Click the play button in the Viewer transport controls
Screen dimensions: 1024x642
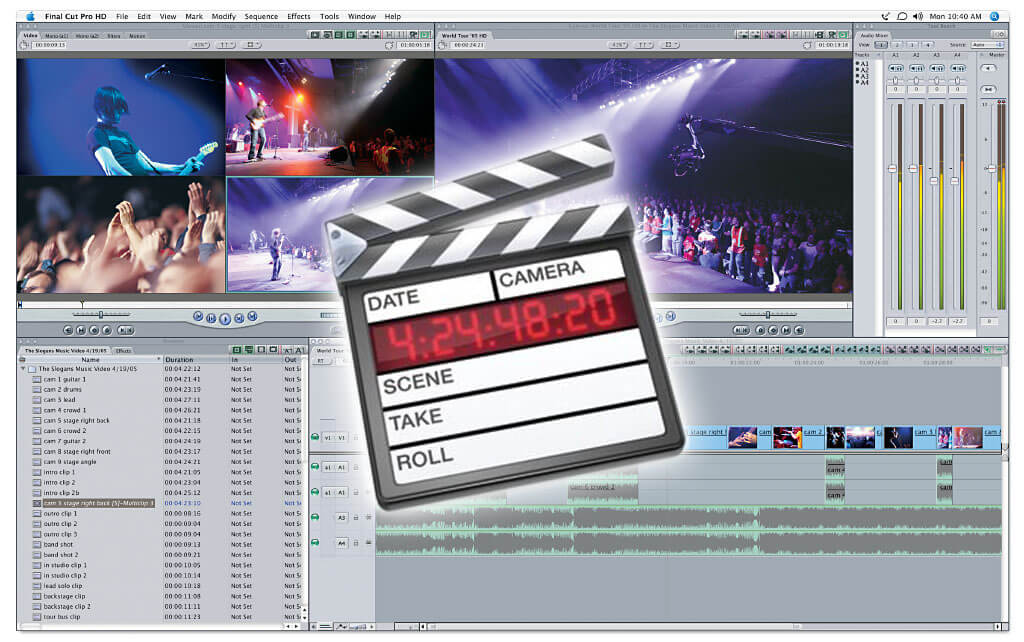click(x=225, y=319)
